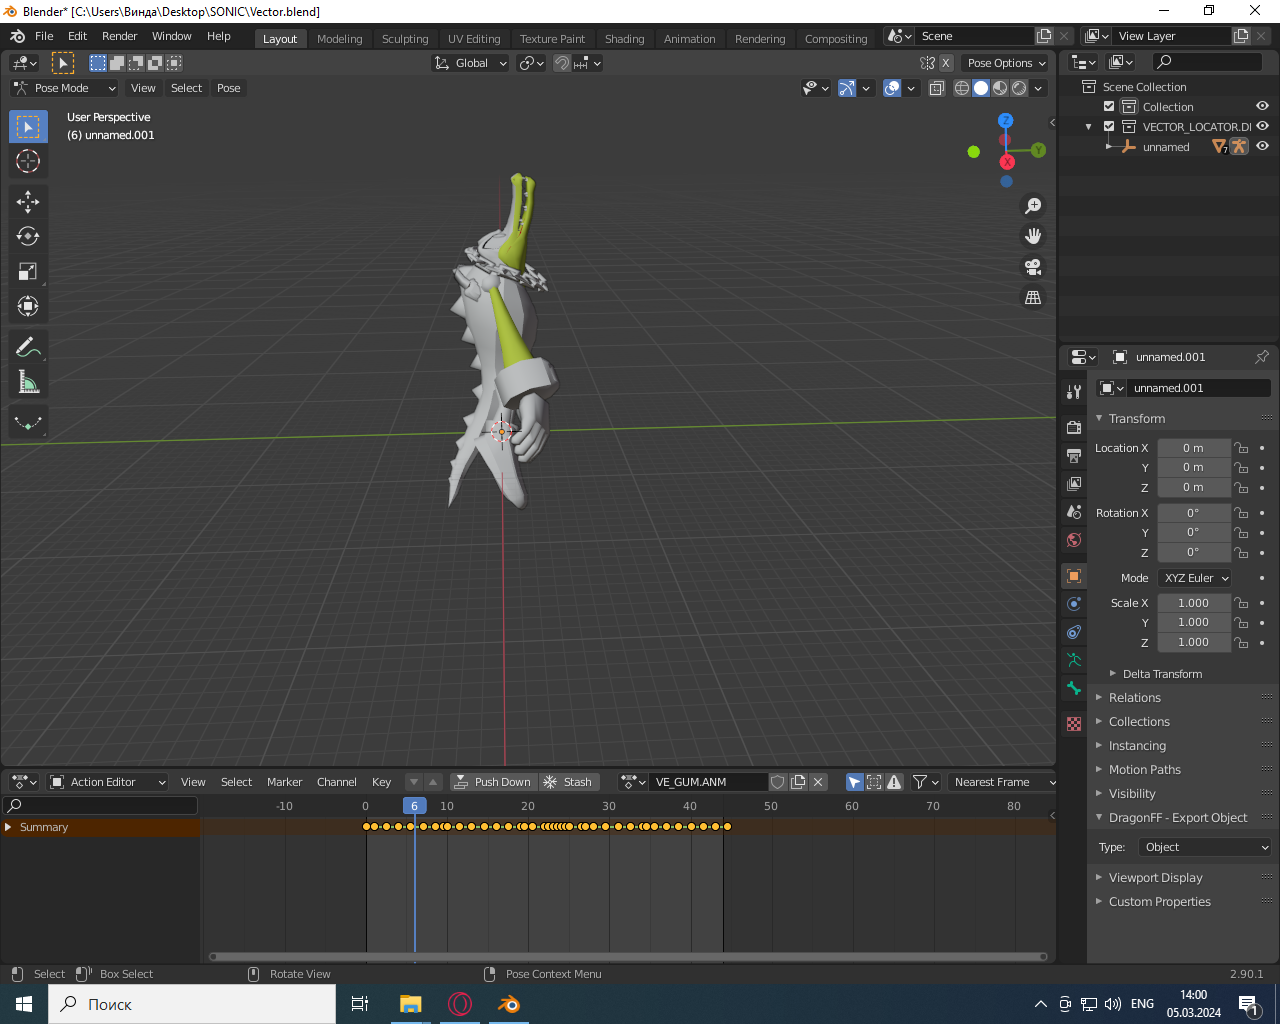
Task: Open Pose Options dropdown
Action: tap(1005, 63)
